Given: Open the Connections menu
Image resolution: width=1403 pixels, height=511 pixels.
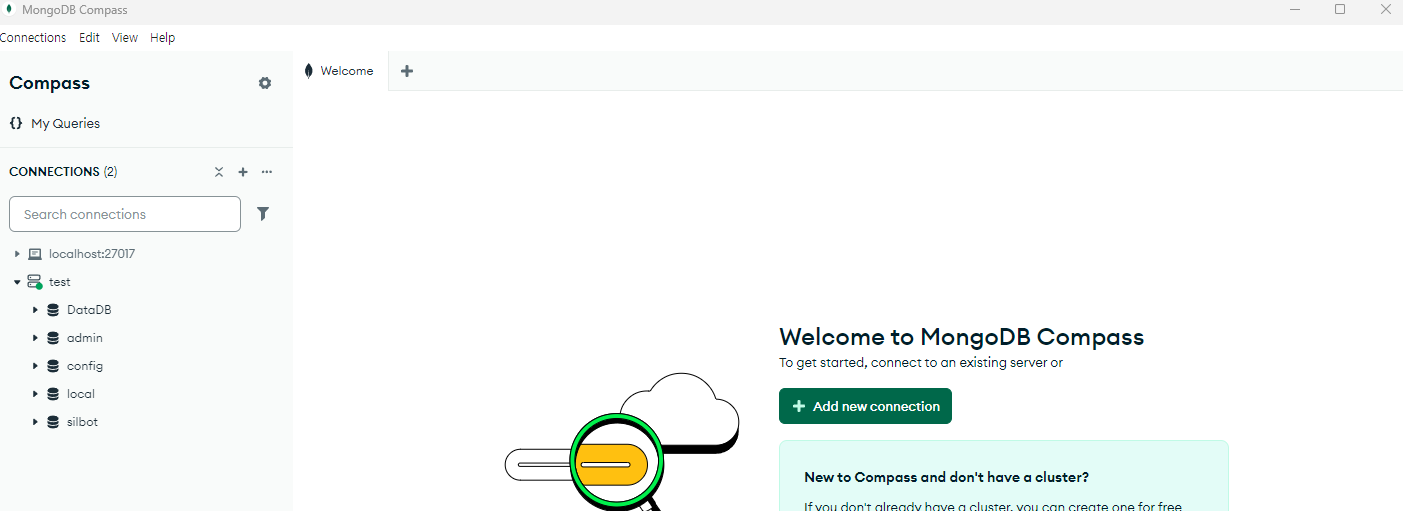Looking at the screenshot, I should (33, 38).
